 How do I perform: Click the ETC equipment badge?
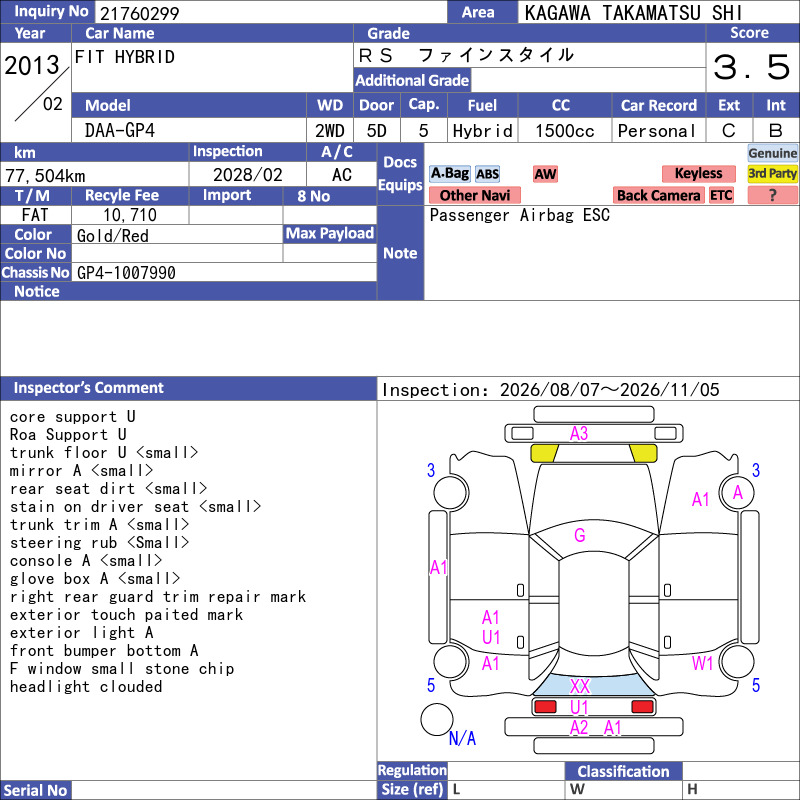(721, 195)
